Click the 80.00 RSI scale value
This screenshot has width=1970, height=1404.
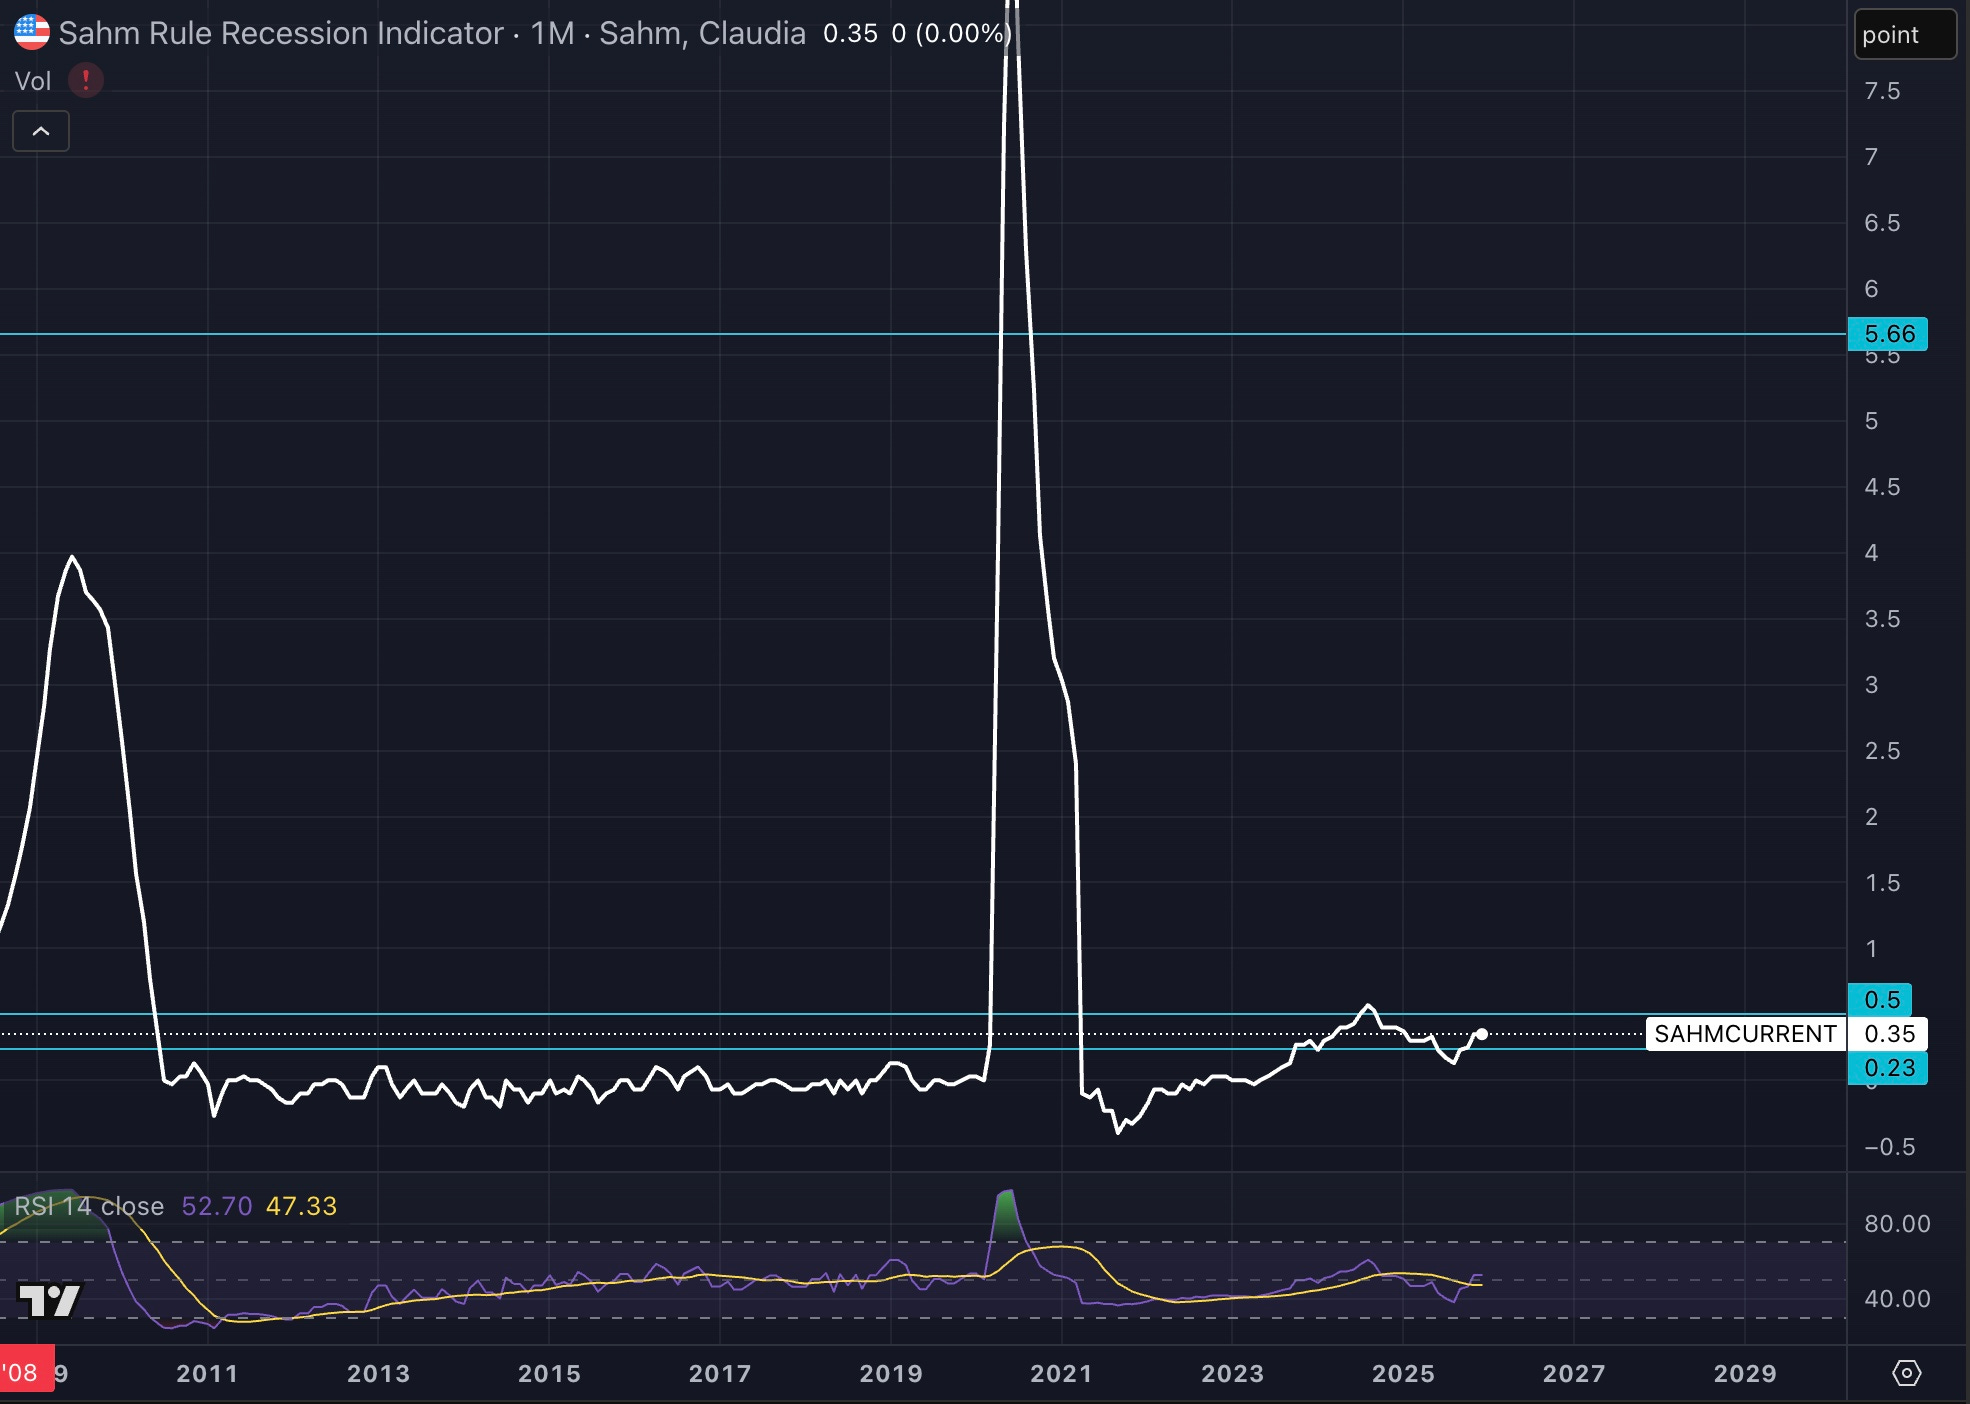pyautogui.click(x=1897, y=1224)
